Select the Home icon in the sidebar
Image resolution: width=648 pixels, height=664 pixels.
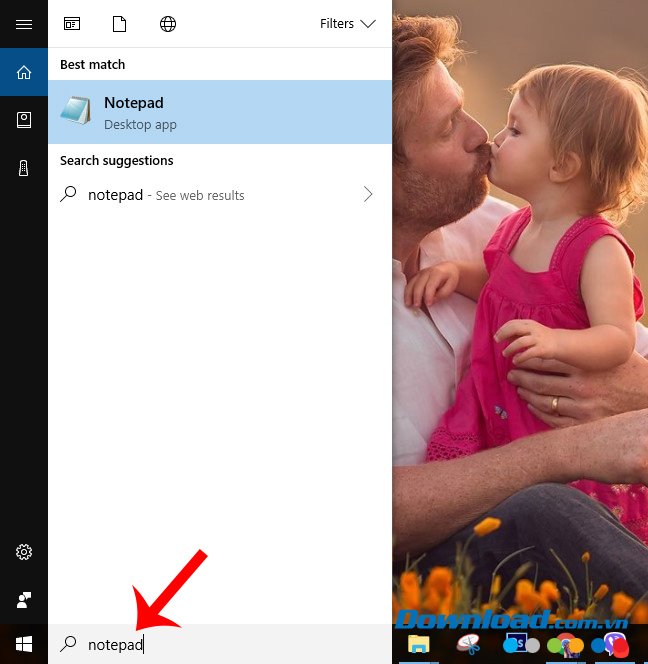[24, 72]
